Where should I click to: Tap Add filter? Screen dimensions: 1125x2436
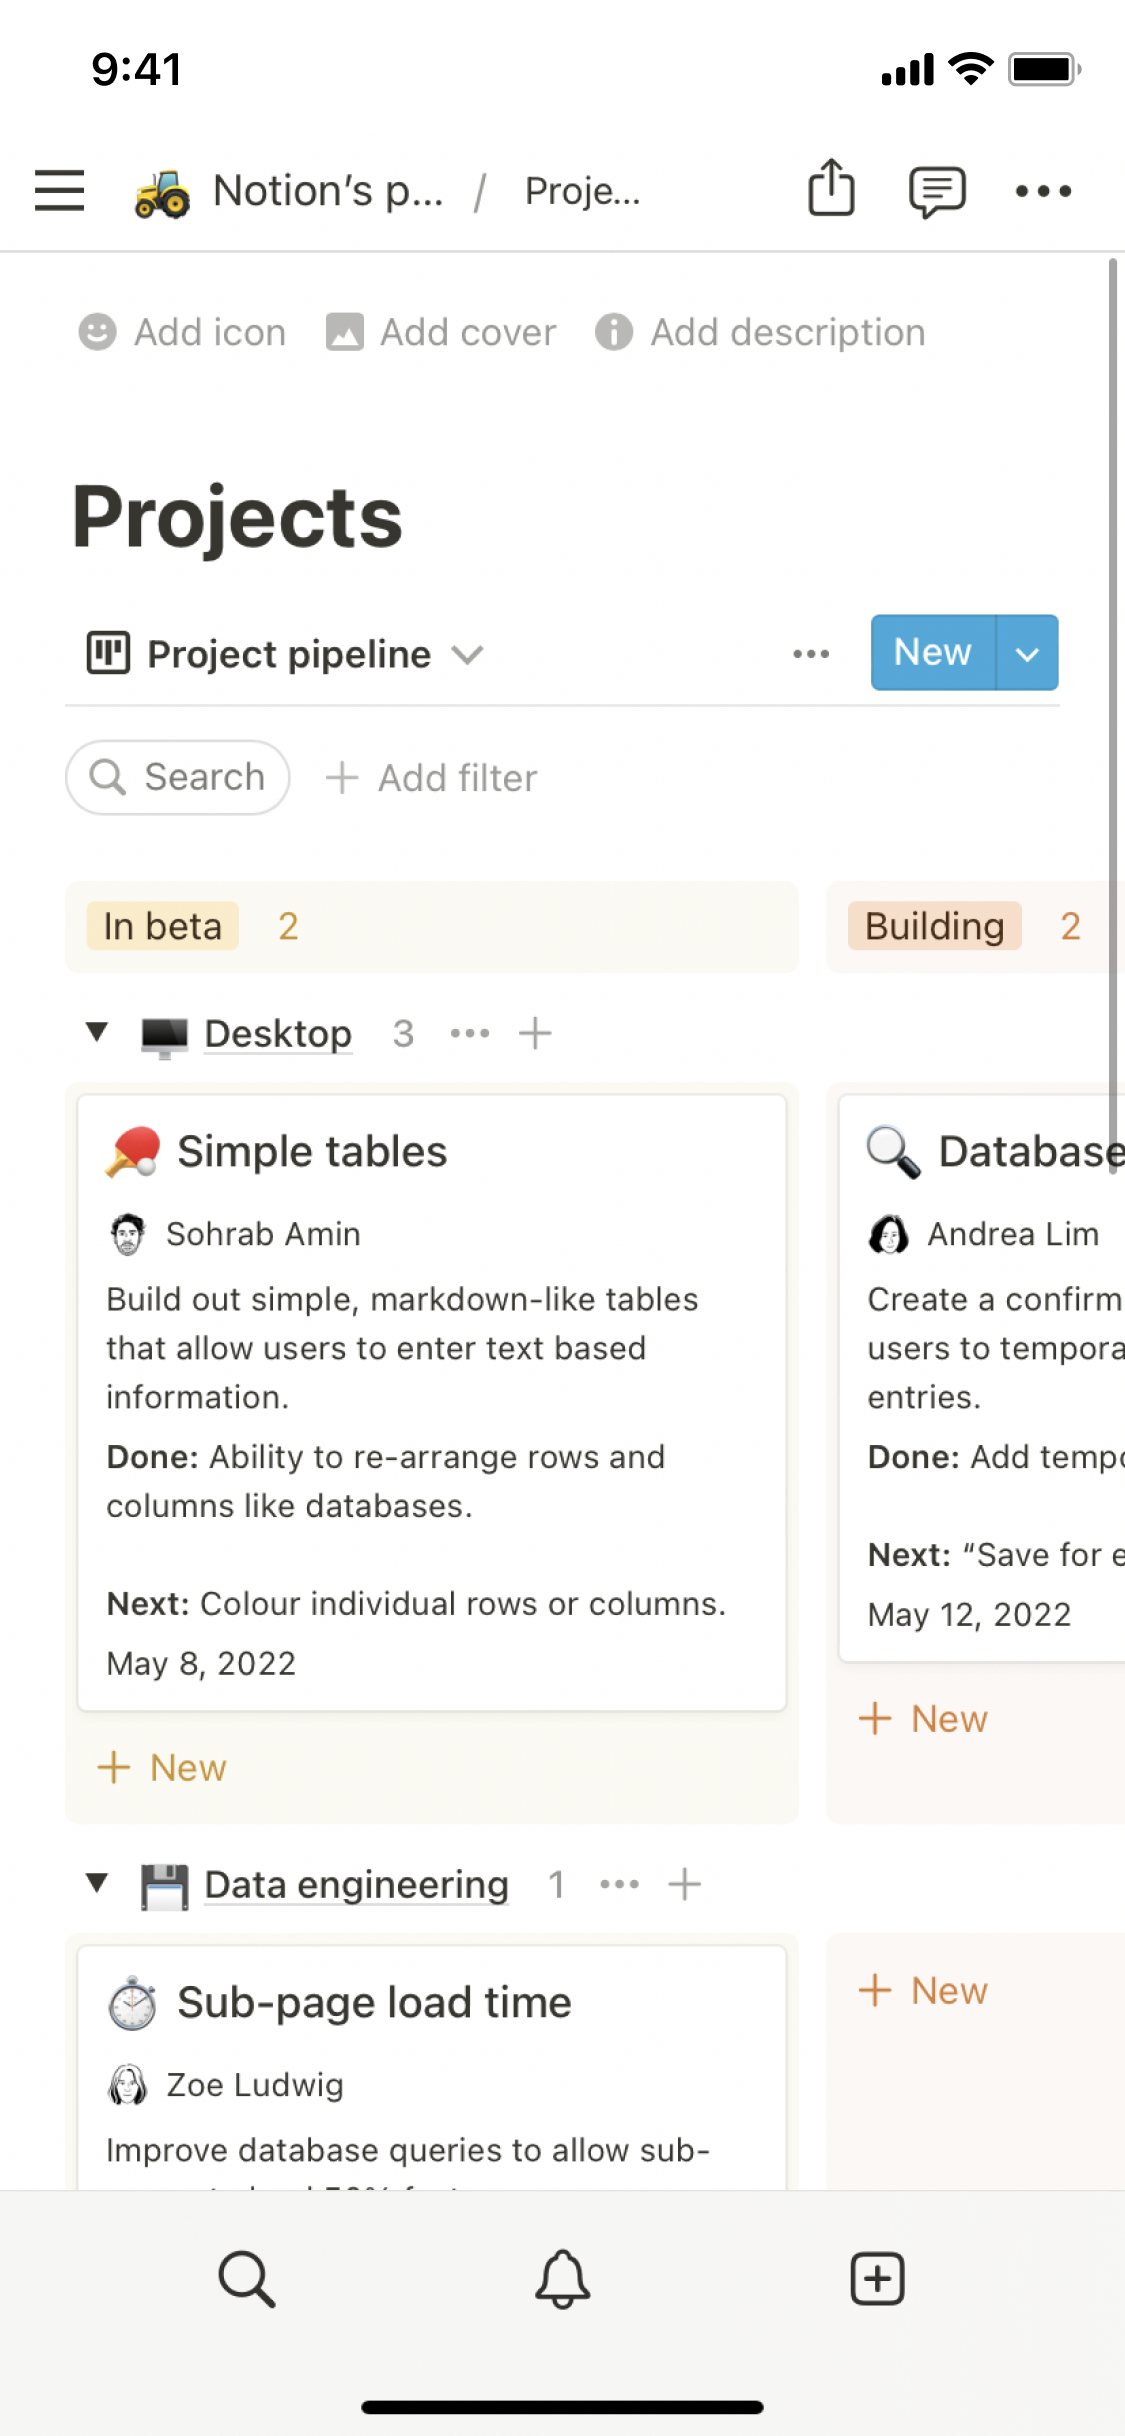[432, 778]
